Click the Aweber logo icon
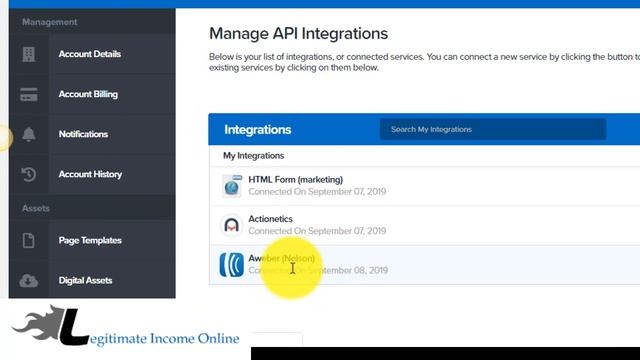 231,264
